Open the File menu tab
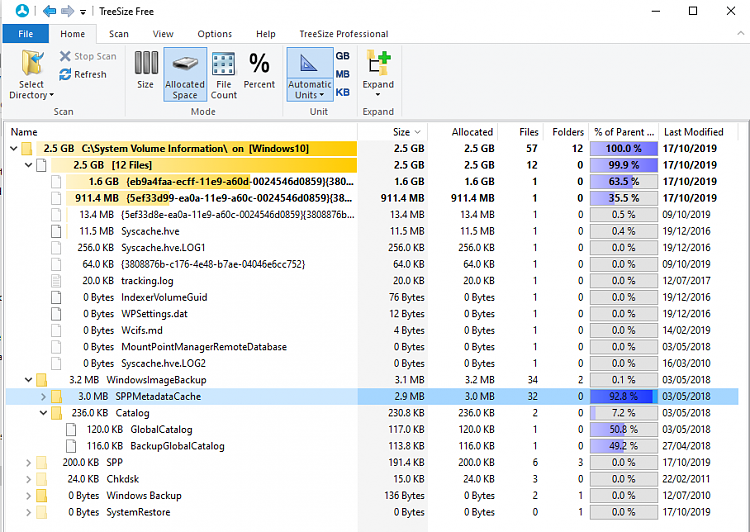This screenshot has height=532, width=750. tap(25, 34)
